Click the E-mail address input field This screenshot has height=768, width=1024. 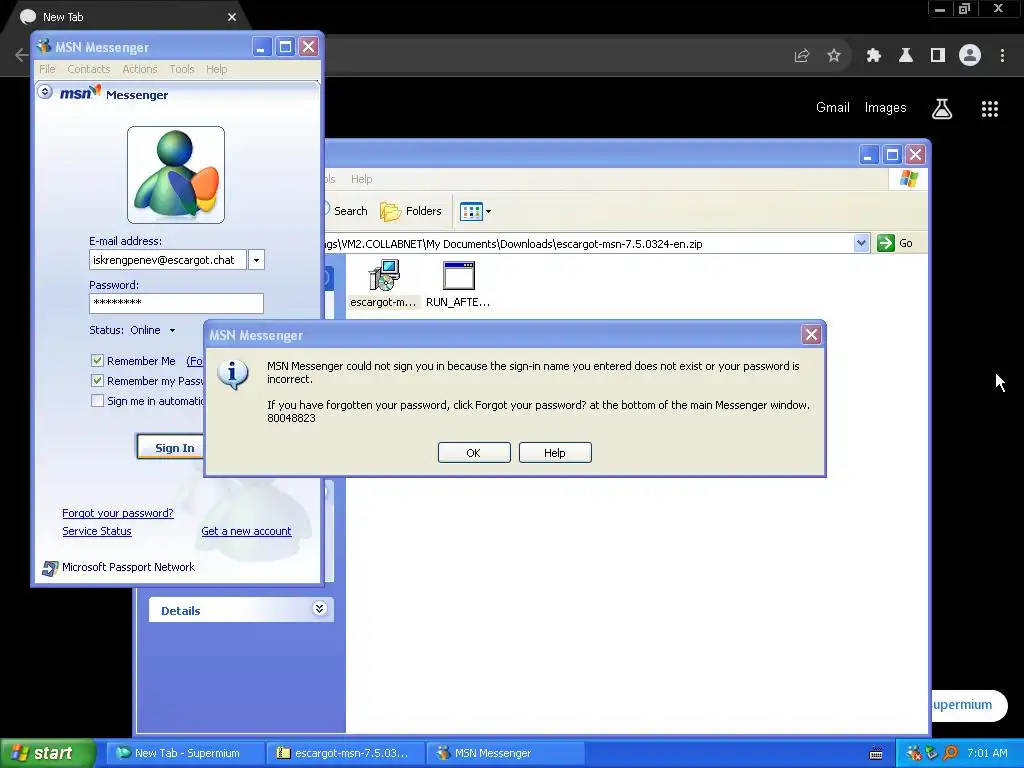[x=168, y=260]
